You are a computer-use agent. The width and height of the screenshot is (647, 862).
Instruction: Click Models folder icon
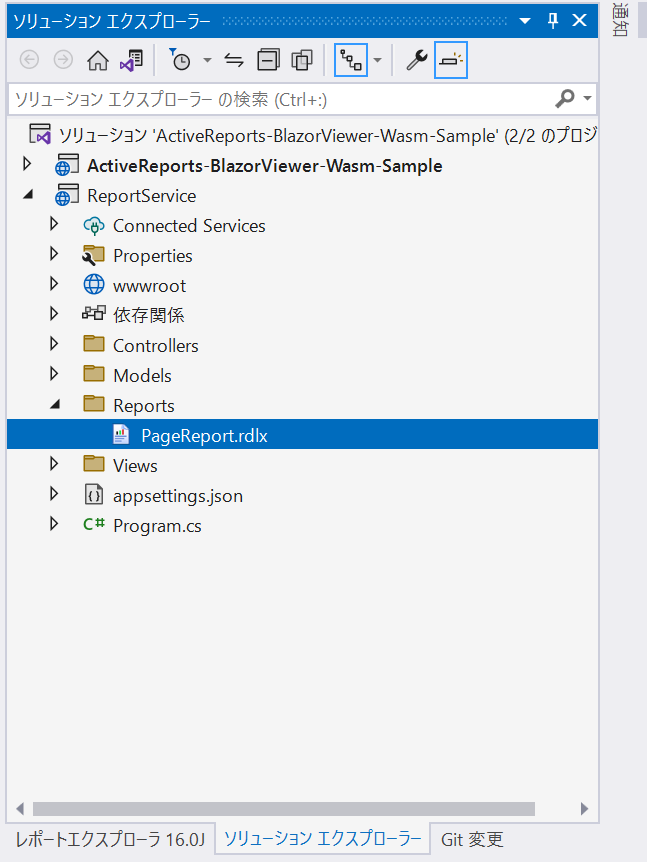click(94, 374)
